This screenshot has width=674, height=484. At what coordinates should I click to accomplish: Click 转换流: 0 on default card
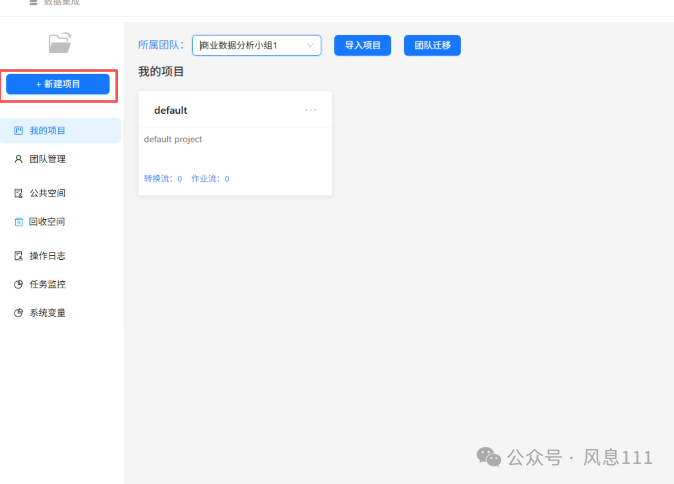[x=163, y=179]
